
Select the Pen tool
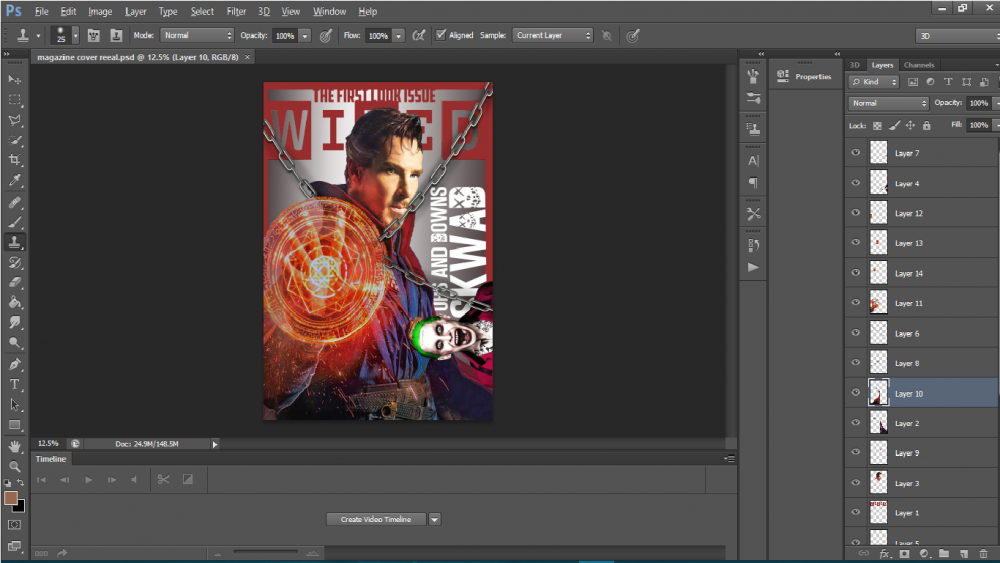tap(15, 365)
